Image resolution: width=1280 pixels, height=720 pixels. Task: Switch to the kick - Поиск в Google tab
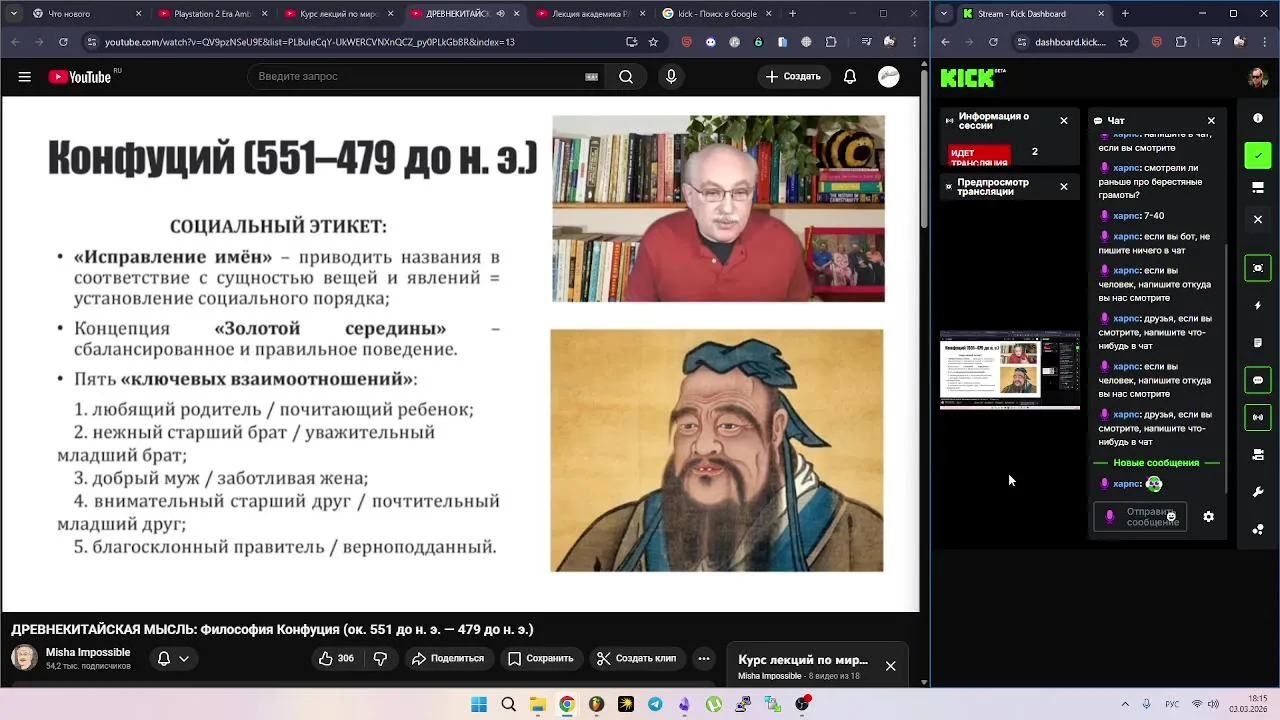pyautogui.click(x=718, y=14)
